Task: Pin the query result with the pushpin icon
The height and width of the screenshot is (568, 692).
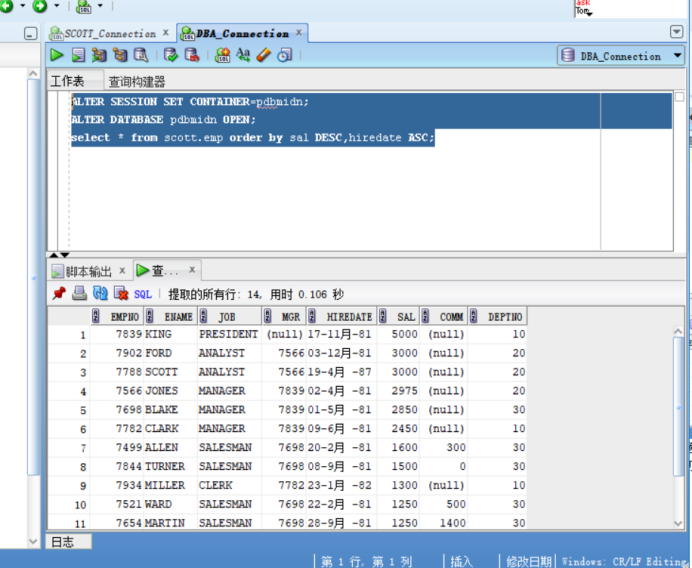Action: pyautogui.click(x=59, y=293)
